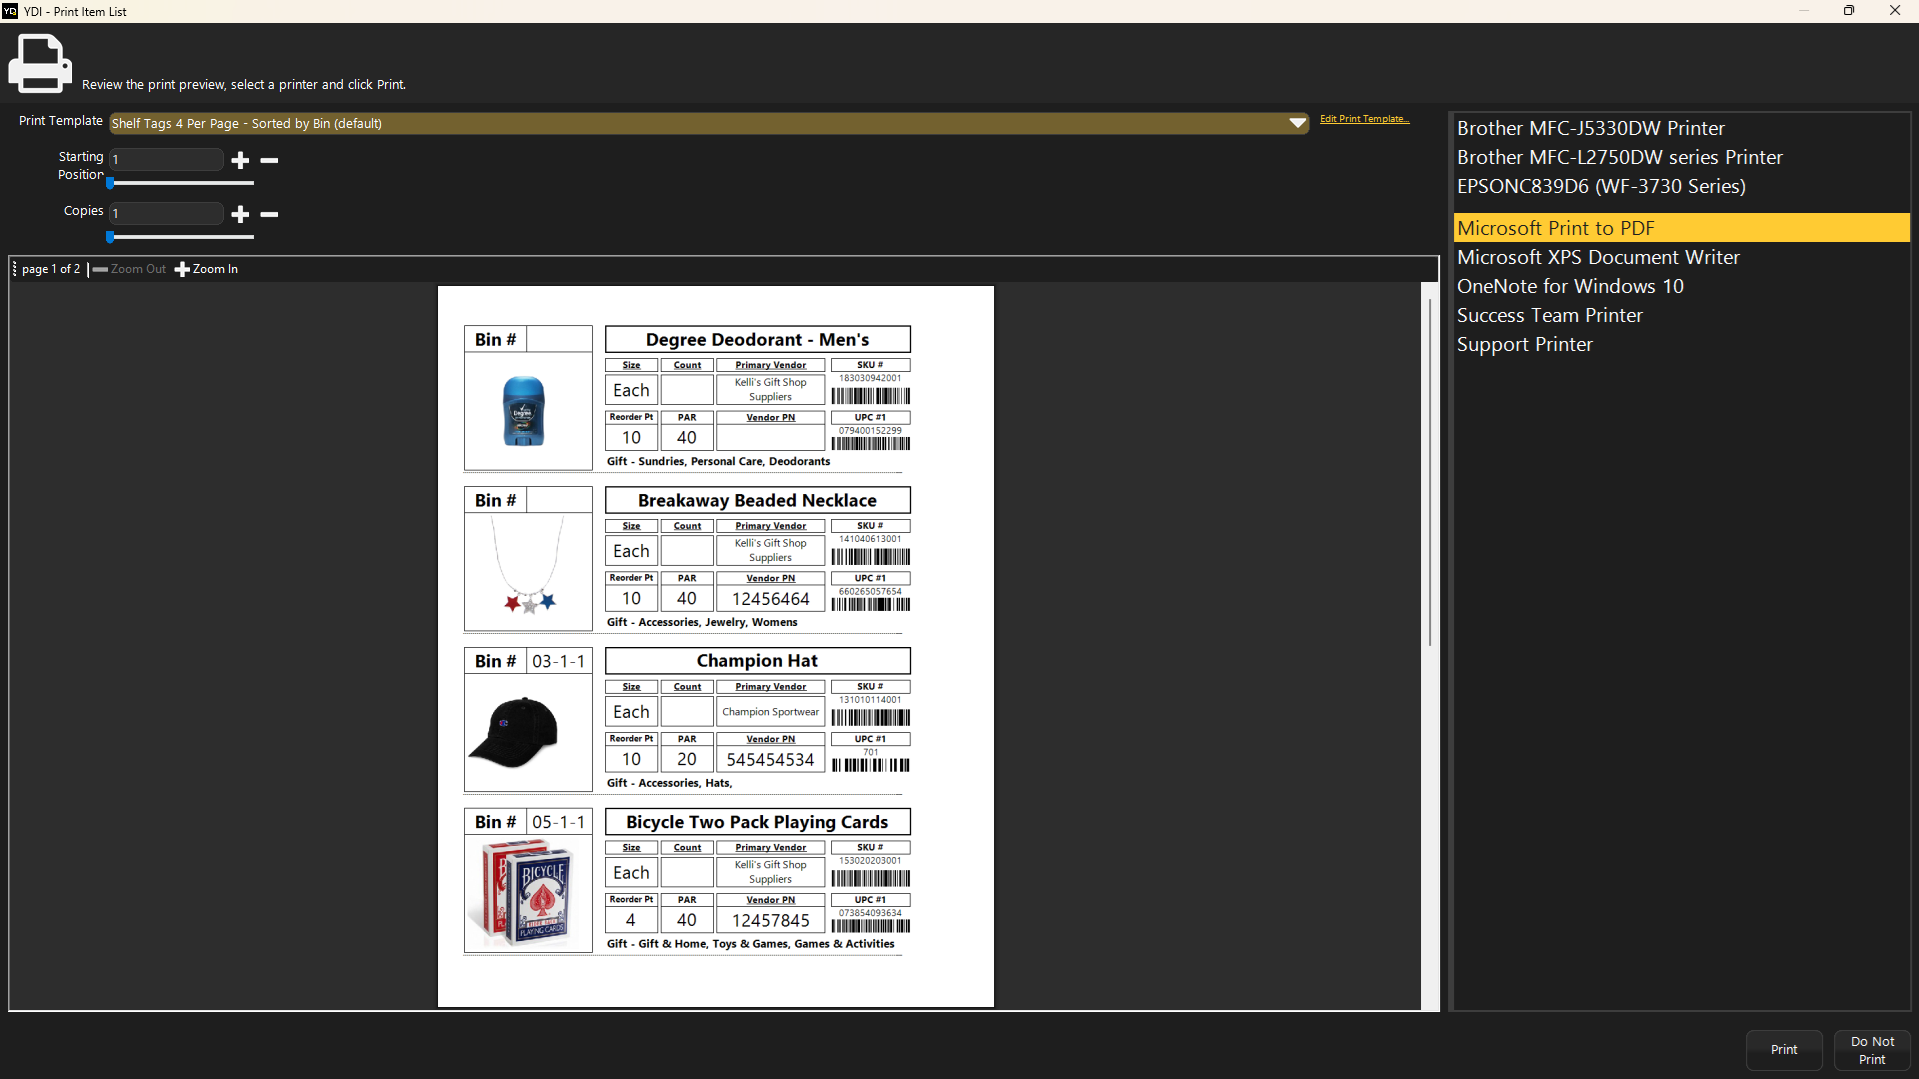Zoom out of the print preview
Screen dimensions: 1919x1079
click(x=130, y=269)
